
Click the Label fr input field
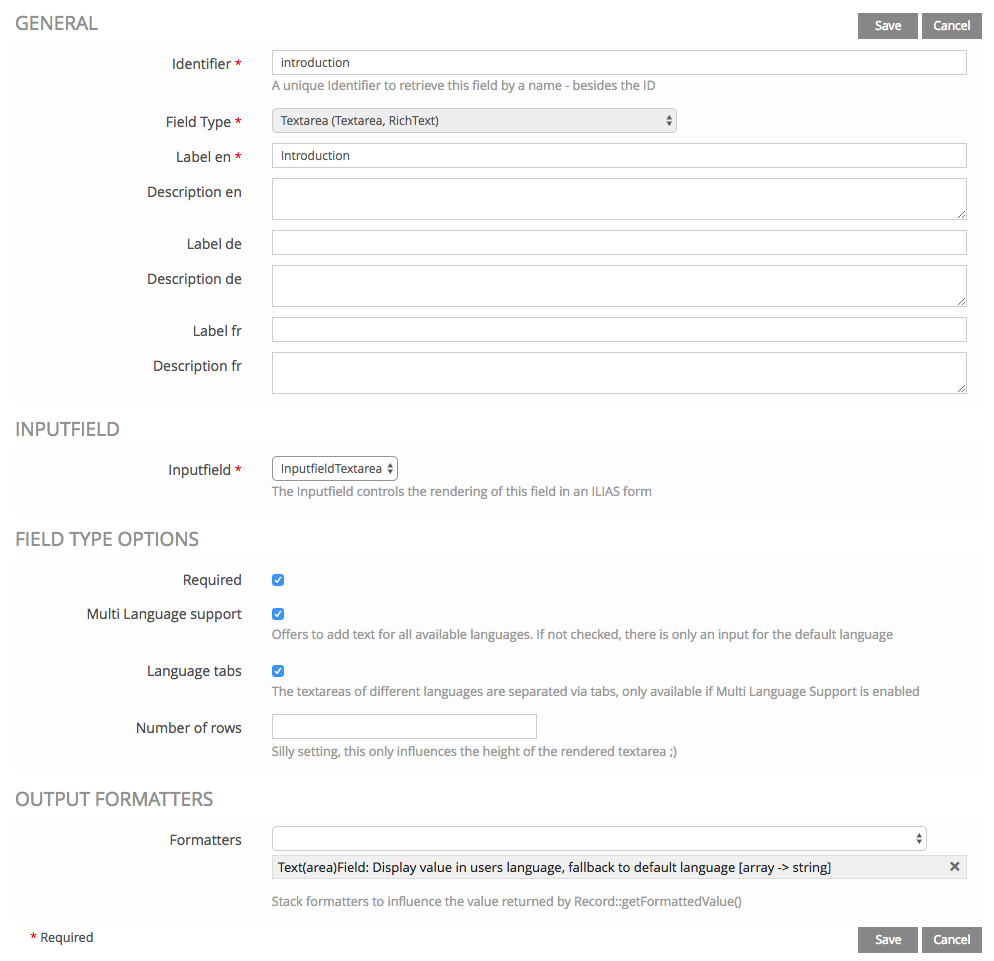[619, 330]
